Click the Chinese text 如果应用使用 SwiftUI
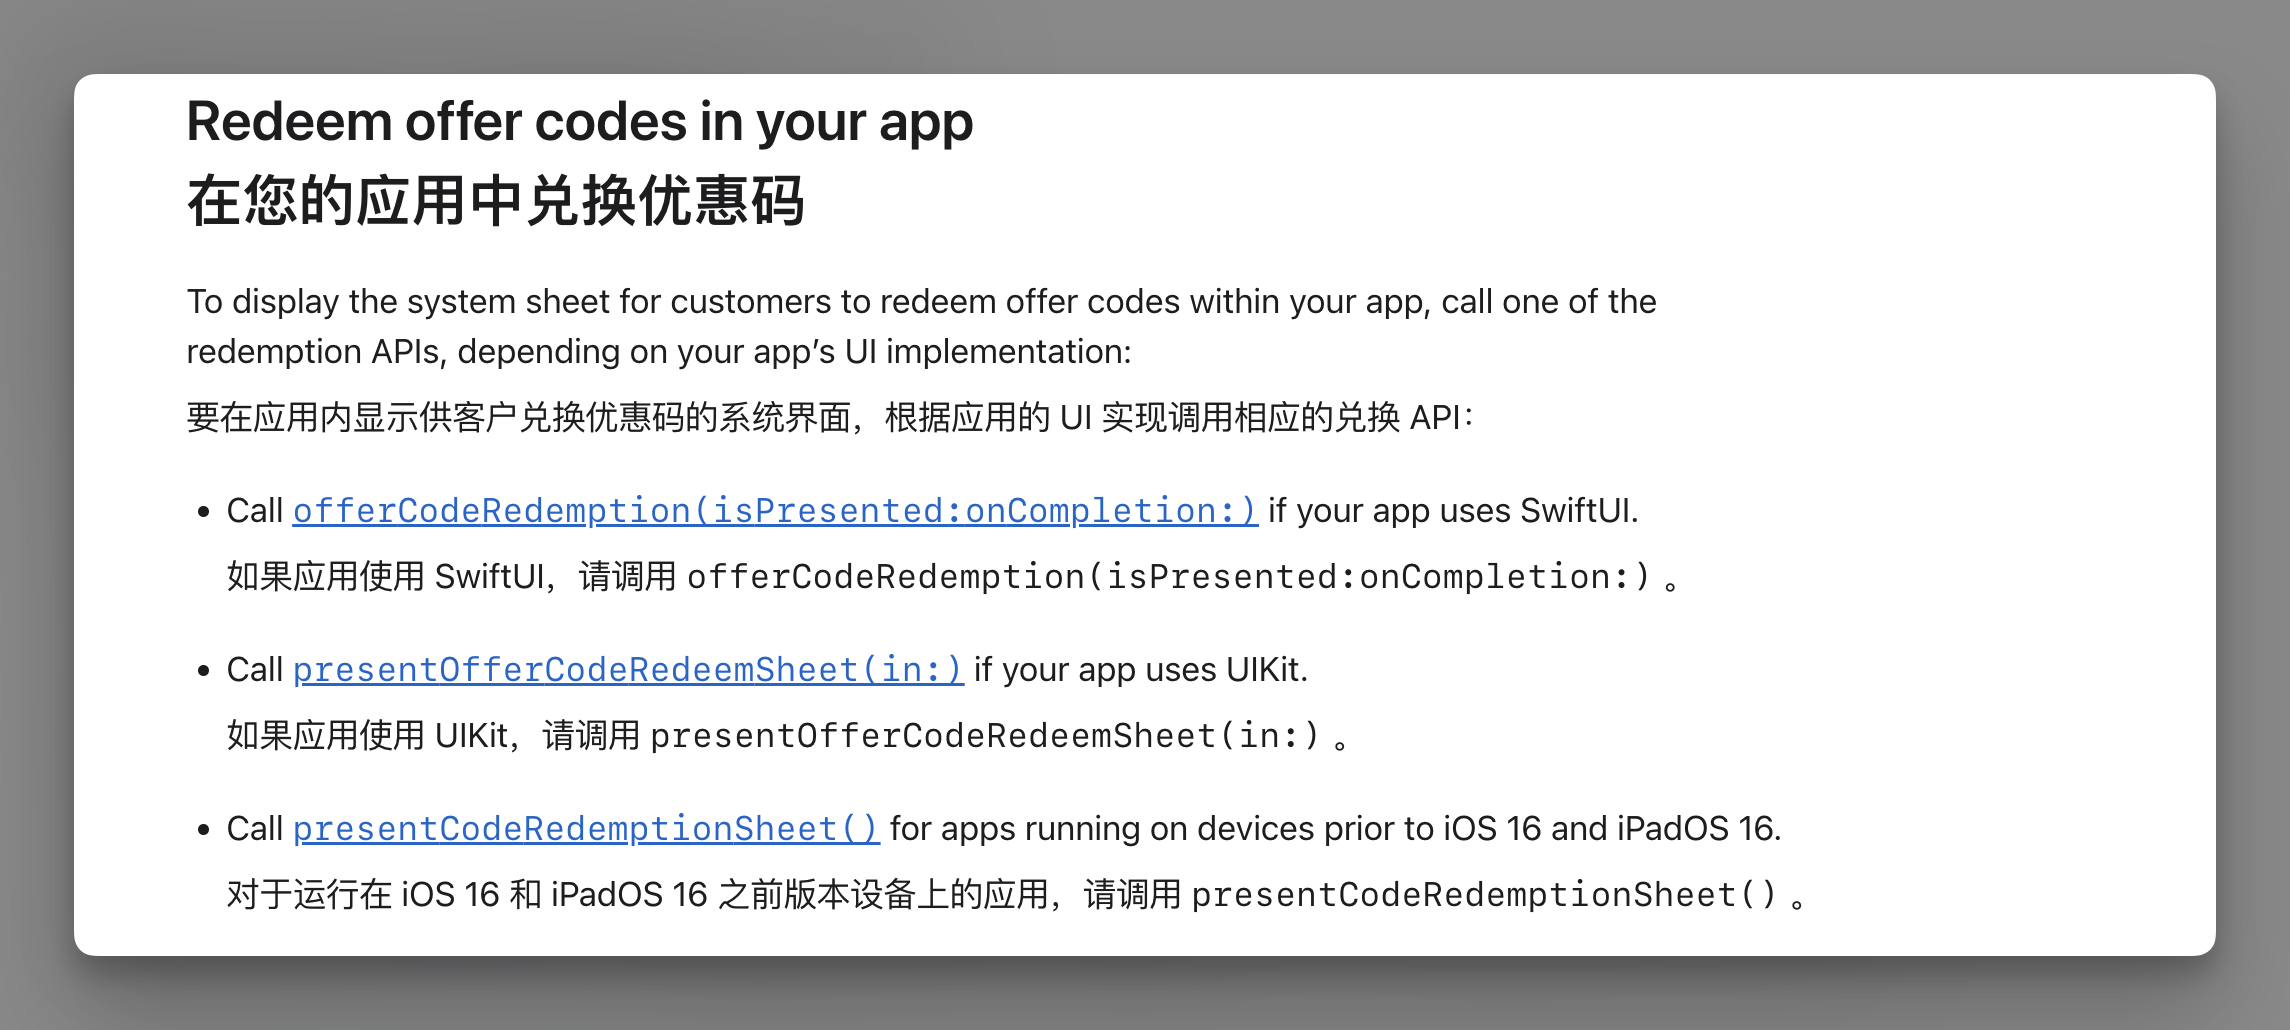Screen dimensions: 2290x1030 coord(385,577)
